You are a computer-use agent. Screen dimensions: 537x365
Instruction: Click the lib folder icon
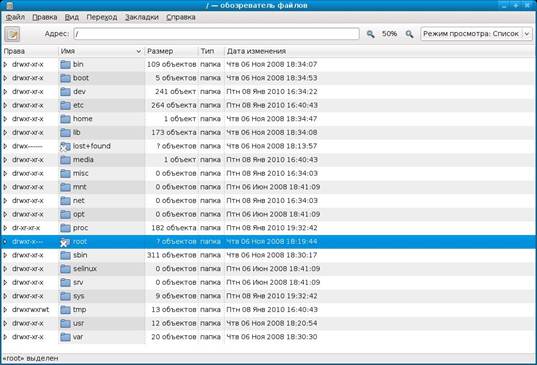tap(65, 133)
